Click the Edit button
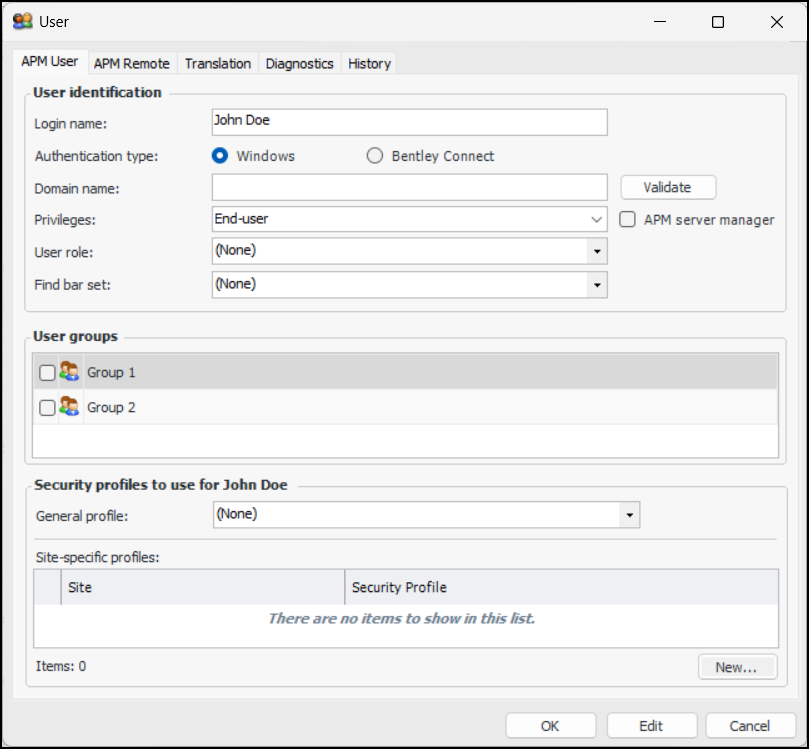 tap(650, 726)
